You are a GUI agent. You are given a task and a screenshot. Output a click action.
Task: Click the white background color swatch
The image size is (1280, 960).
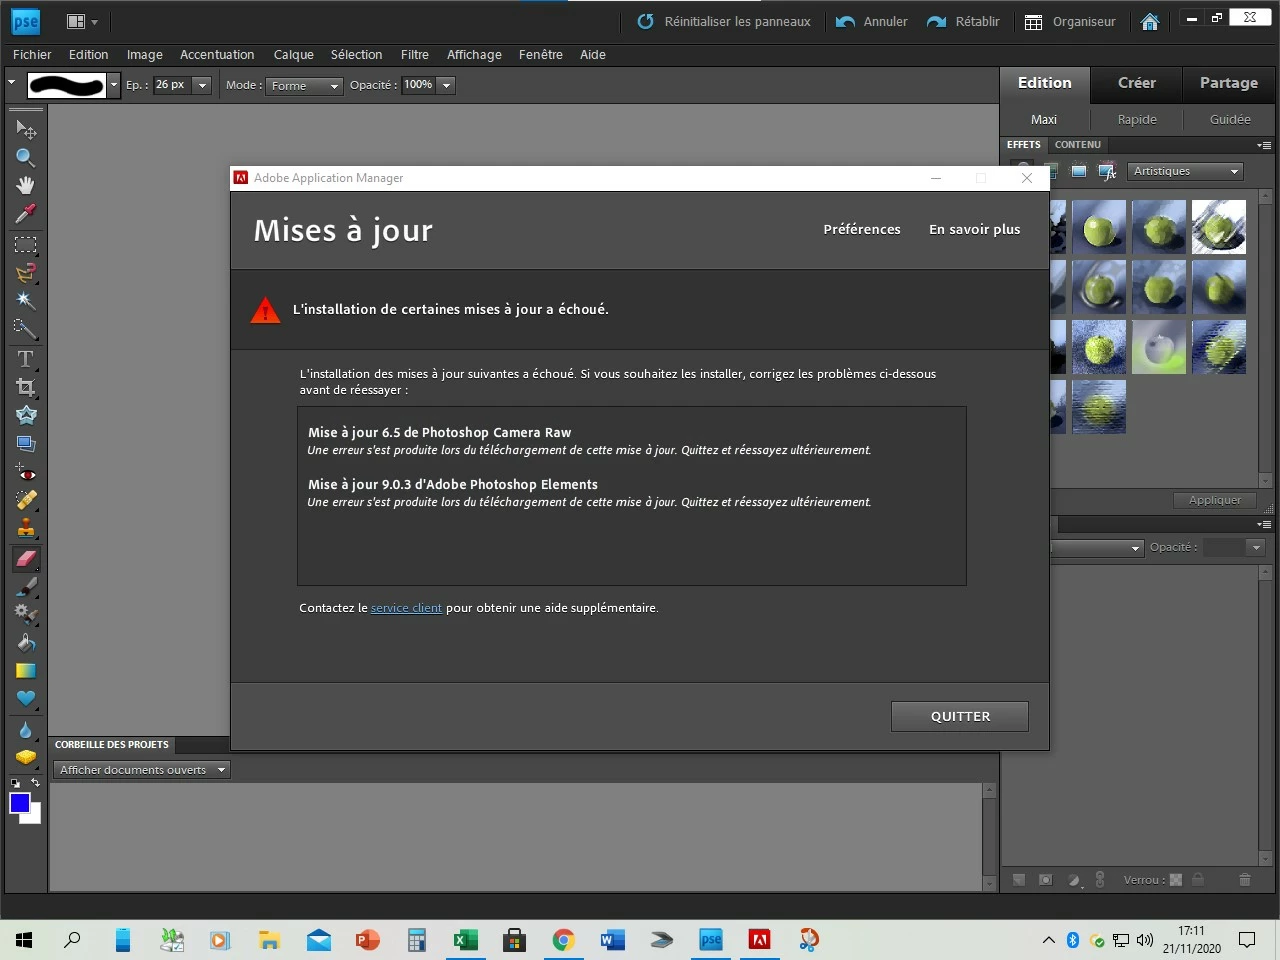coord(35,817)
